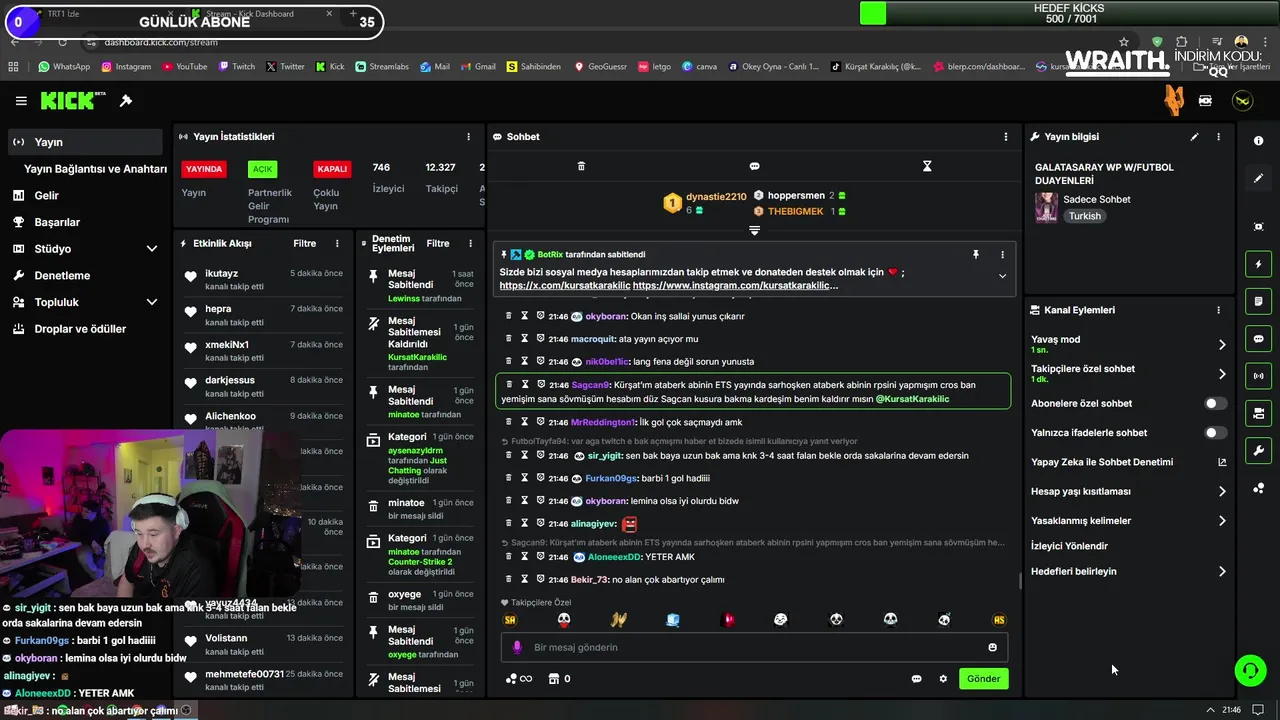Viewport: 1280px width, 720px height.
Task: Click speech bubble icon in chat toolbar
Action: point(754,166)
